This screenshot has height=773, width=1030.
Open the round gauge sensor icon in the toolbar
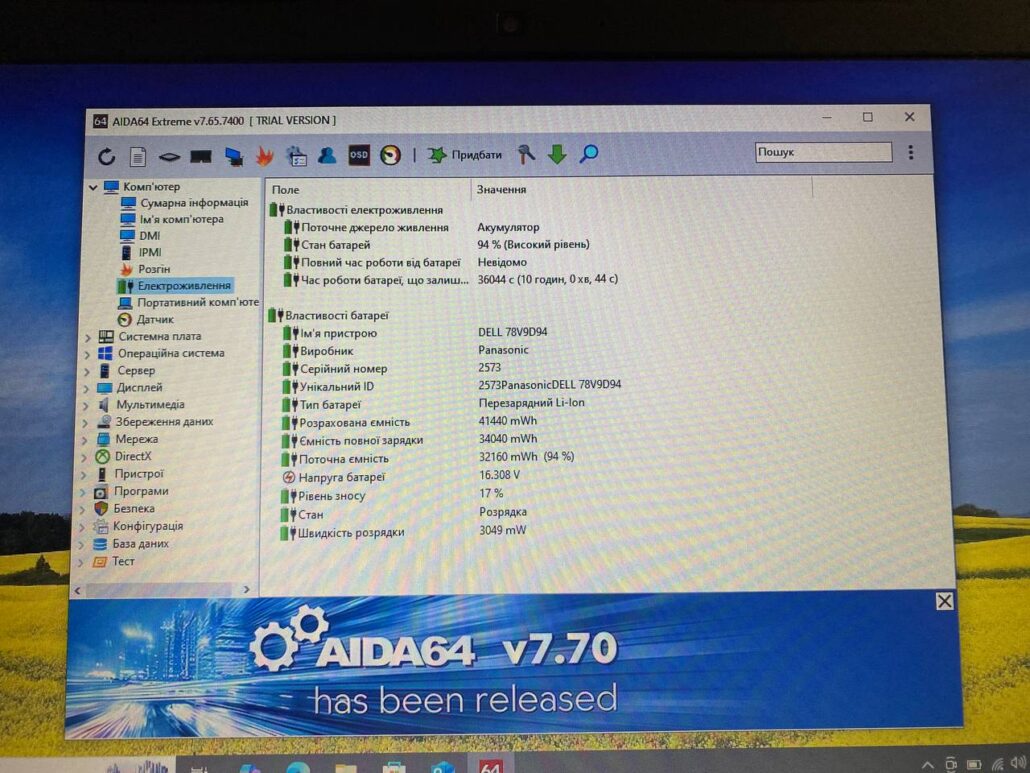(x=390, y=155)
